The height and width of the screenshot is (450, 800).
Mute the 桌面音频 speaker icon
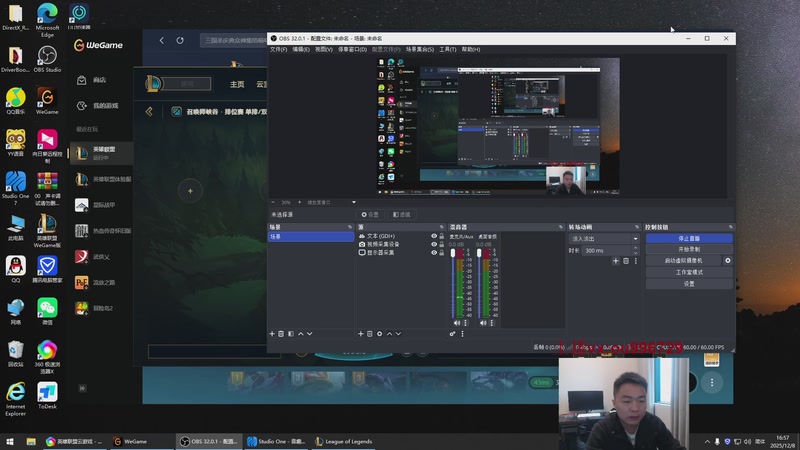tap(483, 322)
